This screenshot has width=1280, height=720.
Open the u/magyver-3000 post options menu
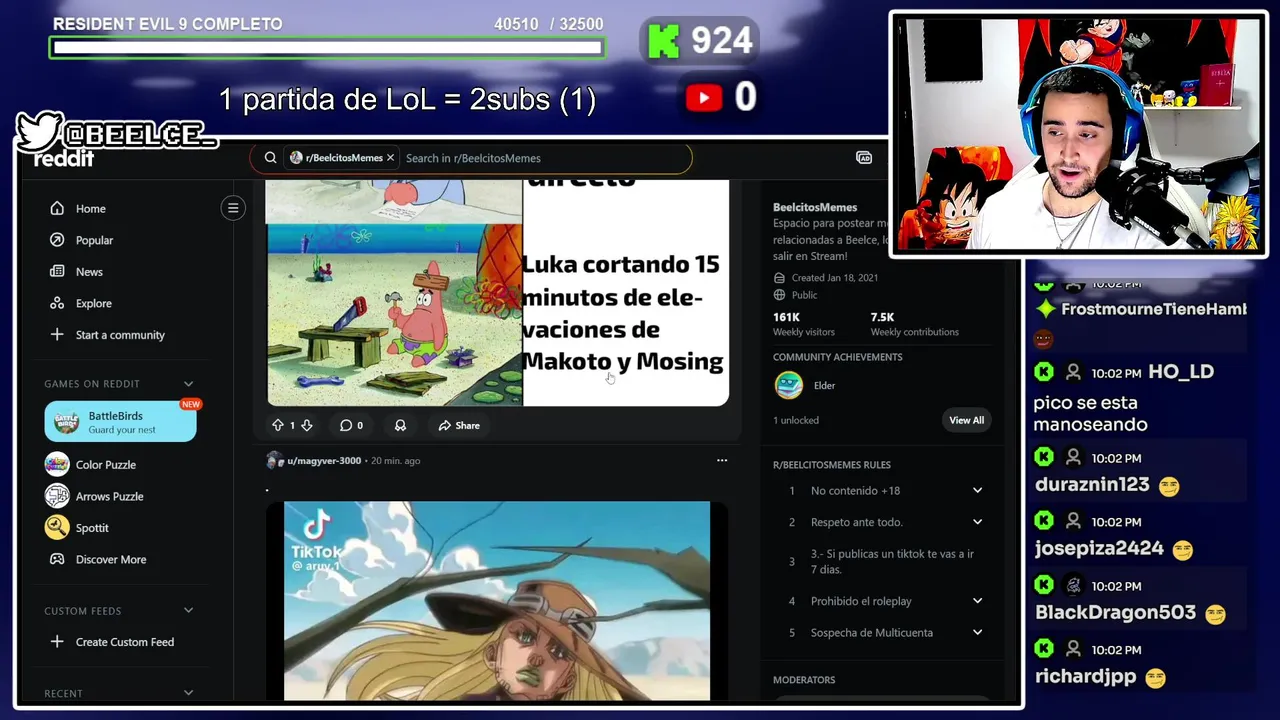pos(722,460)
